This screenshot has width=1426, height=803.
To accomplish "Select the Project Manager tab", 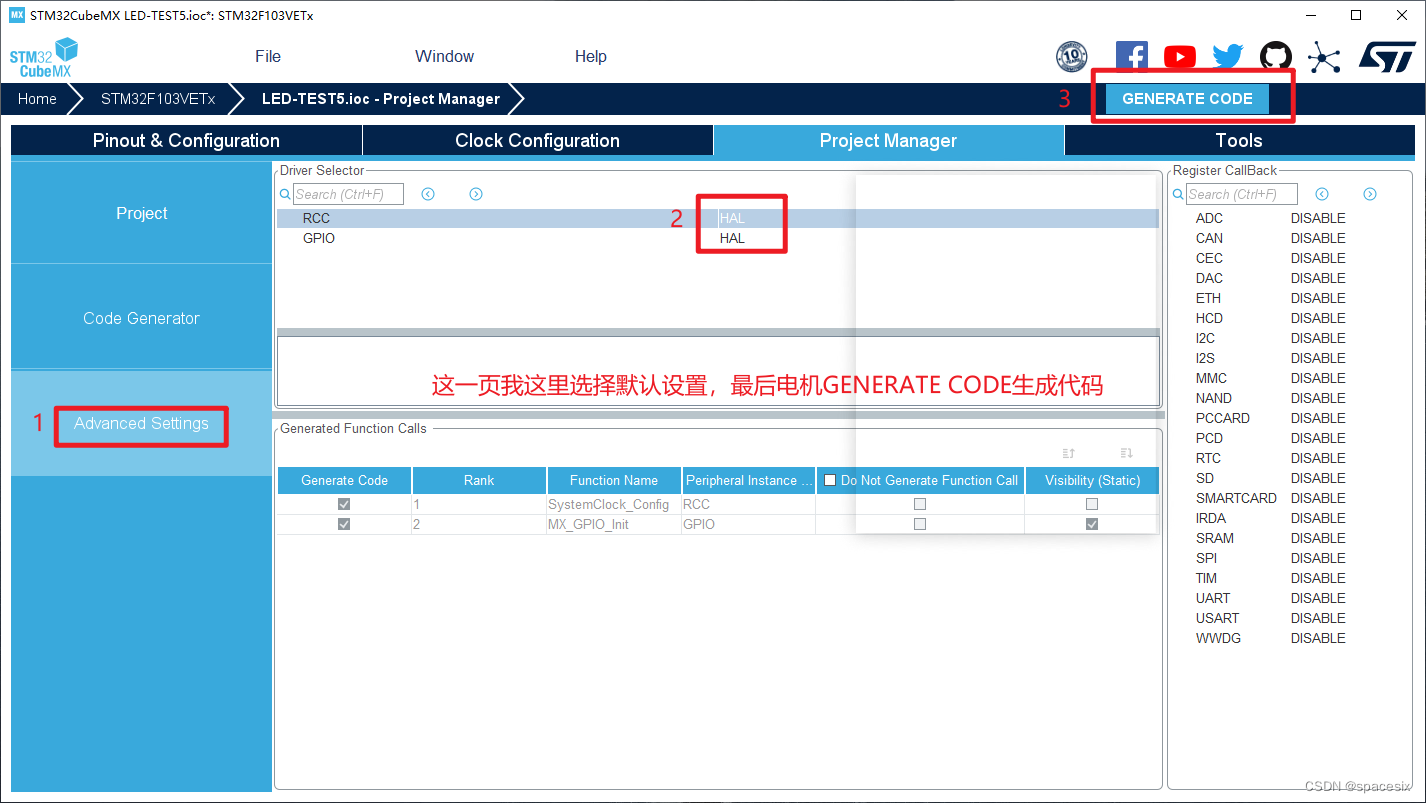I will pos(888,141).
